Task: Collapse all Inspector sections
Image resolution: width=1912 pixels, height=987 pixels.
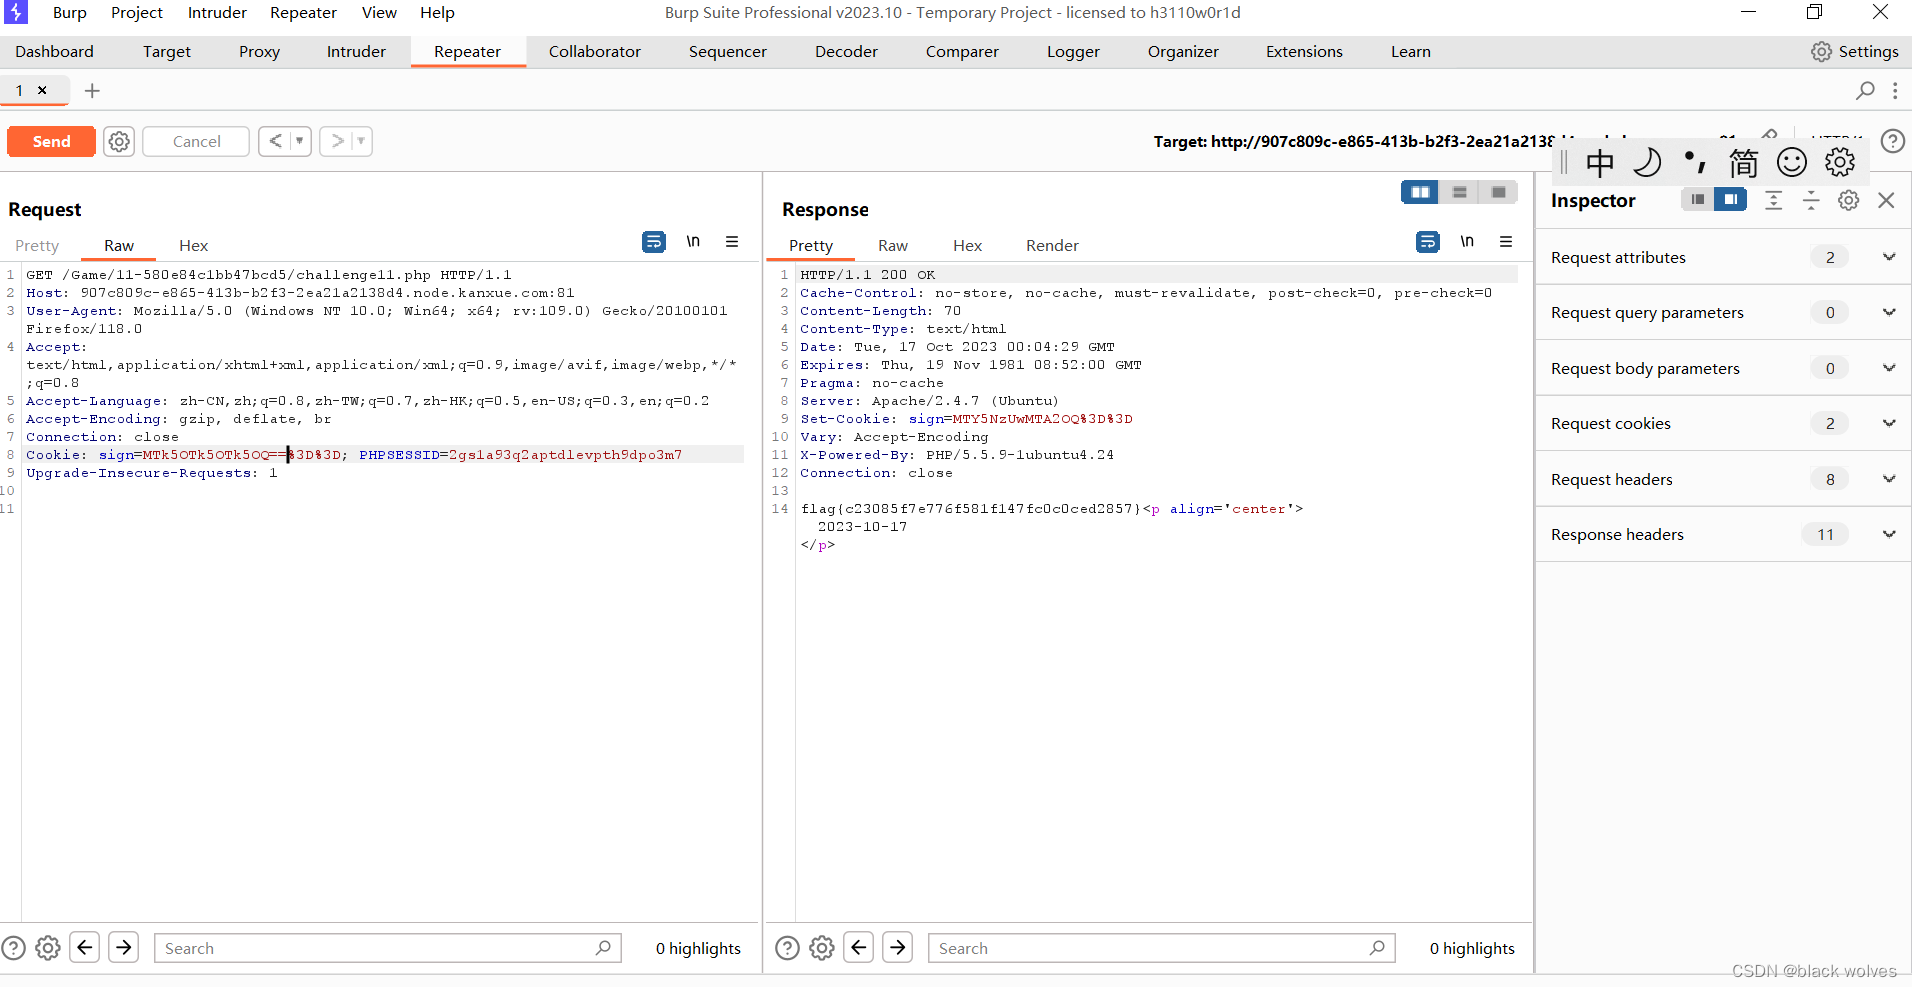Action: (x=1811, y=201)
